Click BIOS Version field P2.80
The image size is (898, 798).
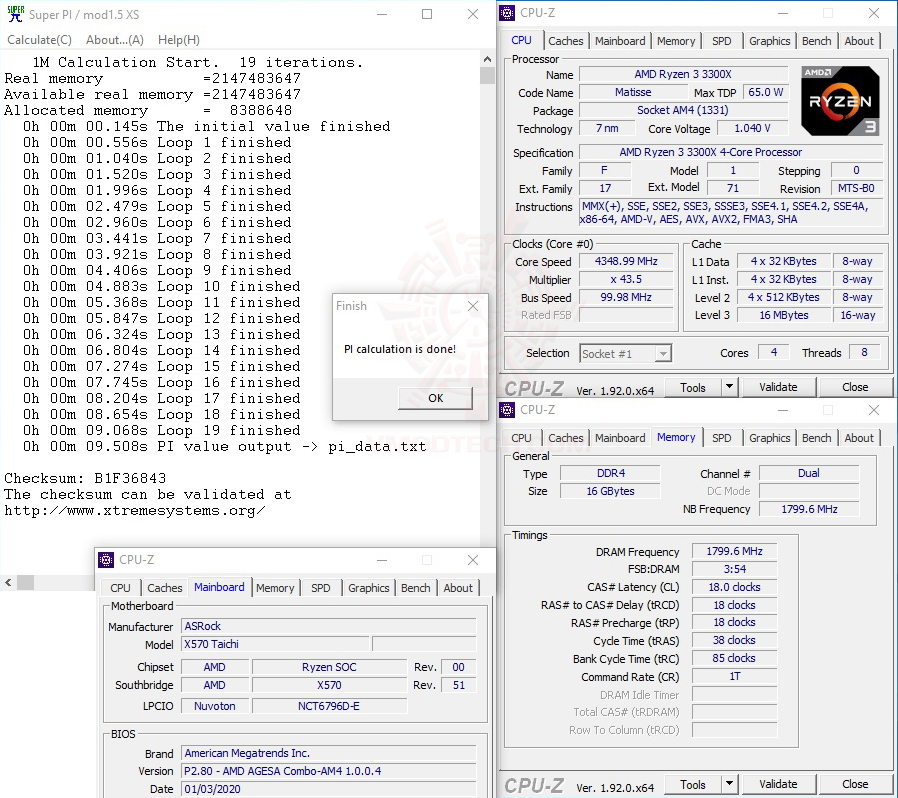pos(329,771)
